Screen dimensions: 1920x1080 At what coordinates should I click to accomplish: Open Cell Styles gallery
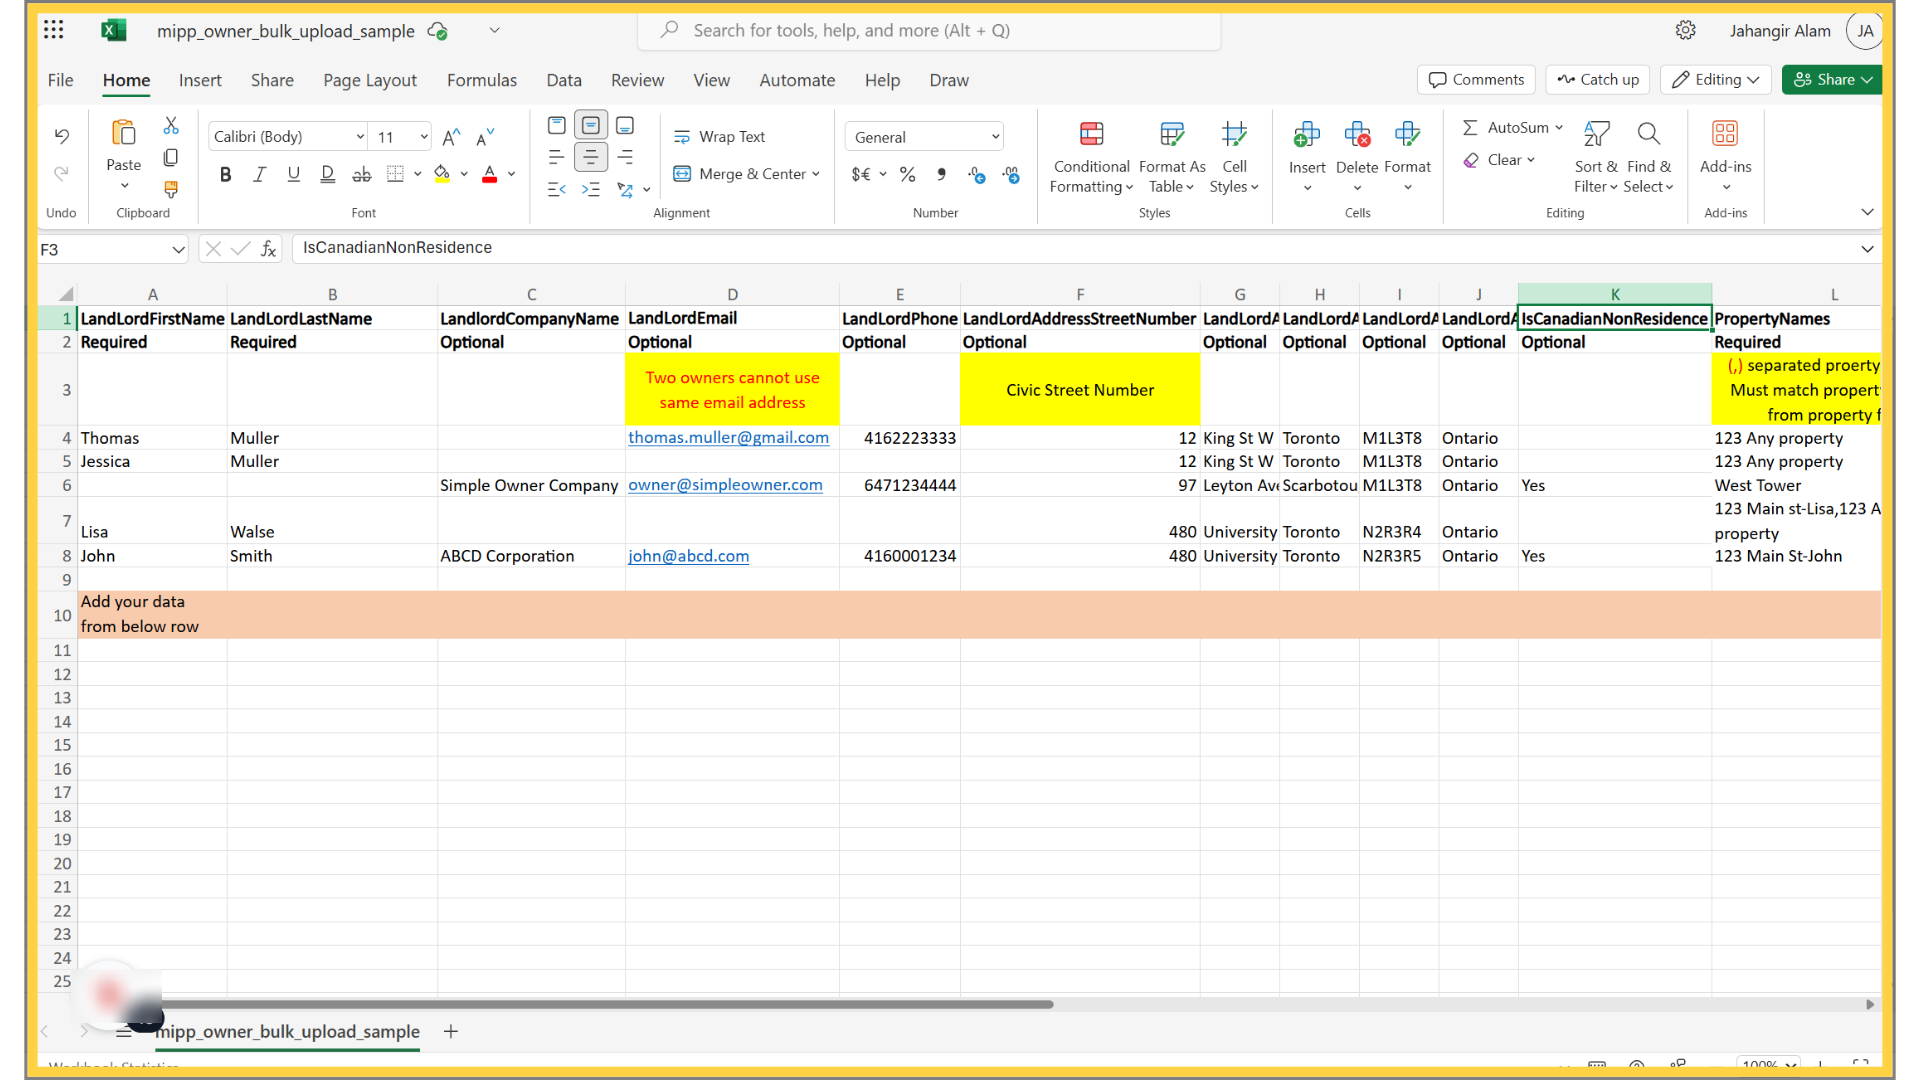(x=1234, y=158)
